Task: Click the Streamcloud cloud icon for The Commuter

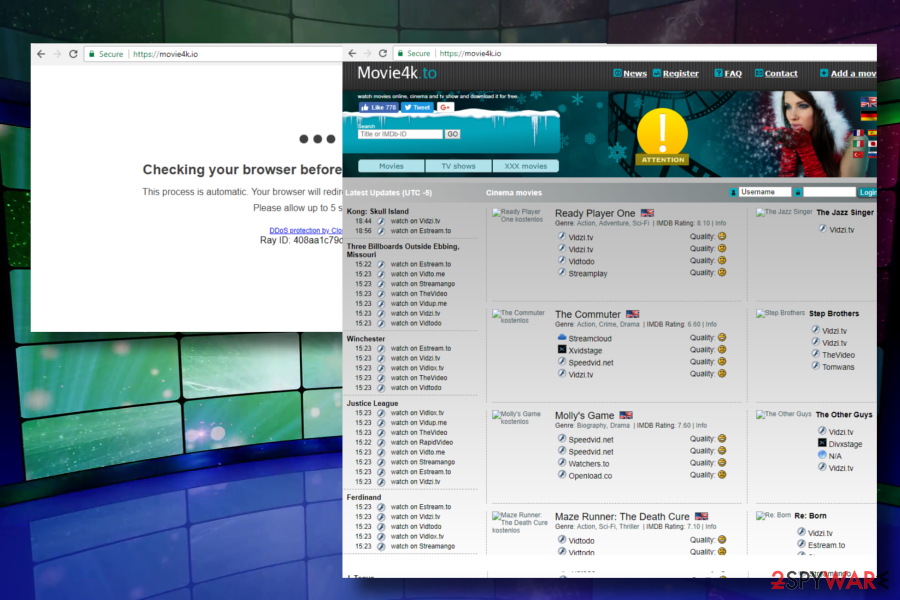Action: pyautogui.click(x=562, y=338)
